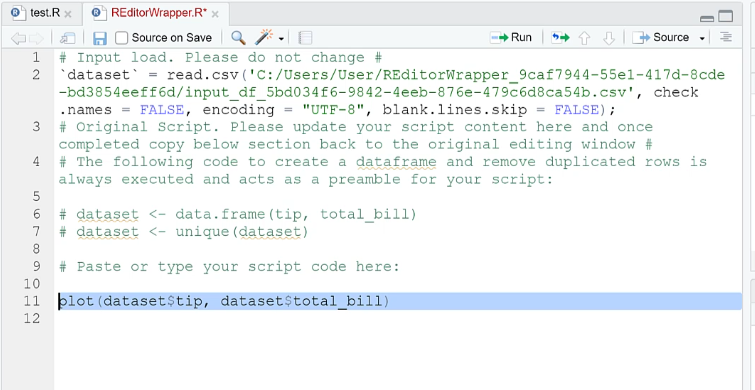
Task: Go forward to next source location
Action: click(36, 38)
